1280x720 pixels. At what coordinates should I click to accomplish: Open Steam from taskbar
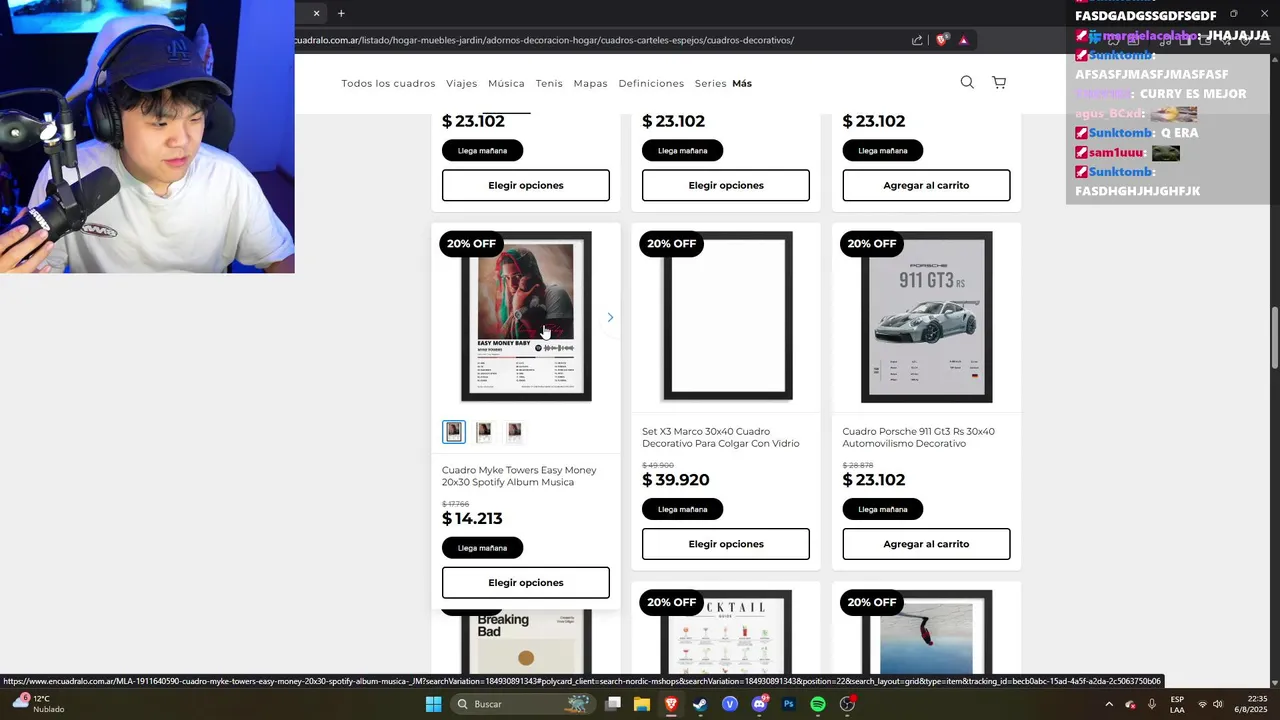pos(700,704)
